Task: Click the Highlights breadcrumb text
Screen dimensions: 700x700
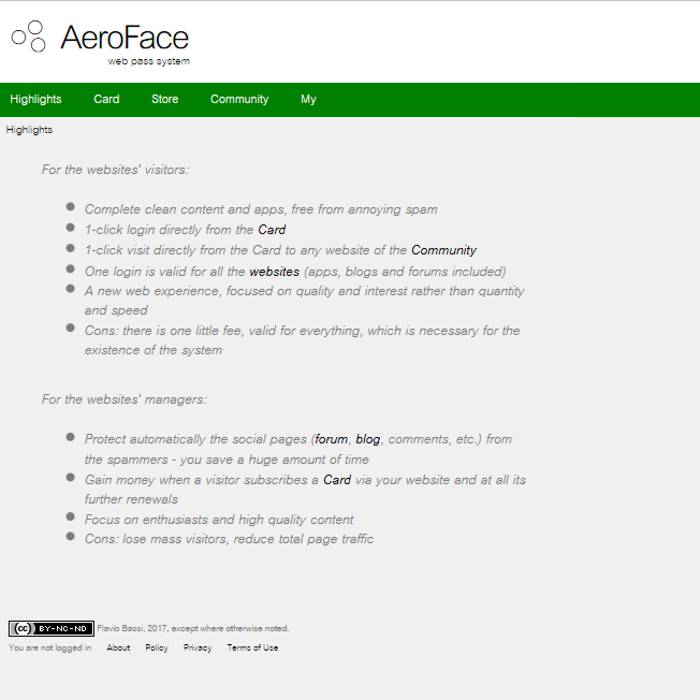Action: click(29, 130)
